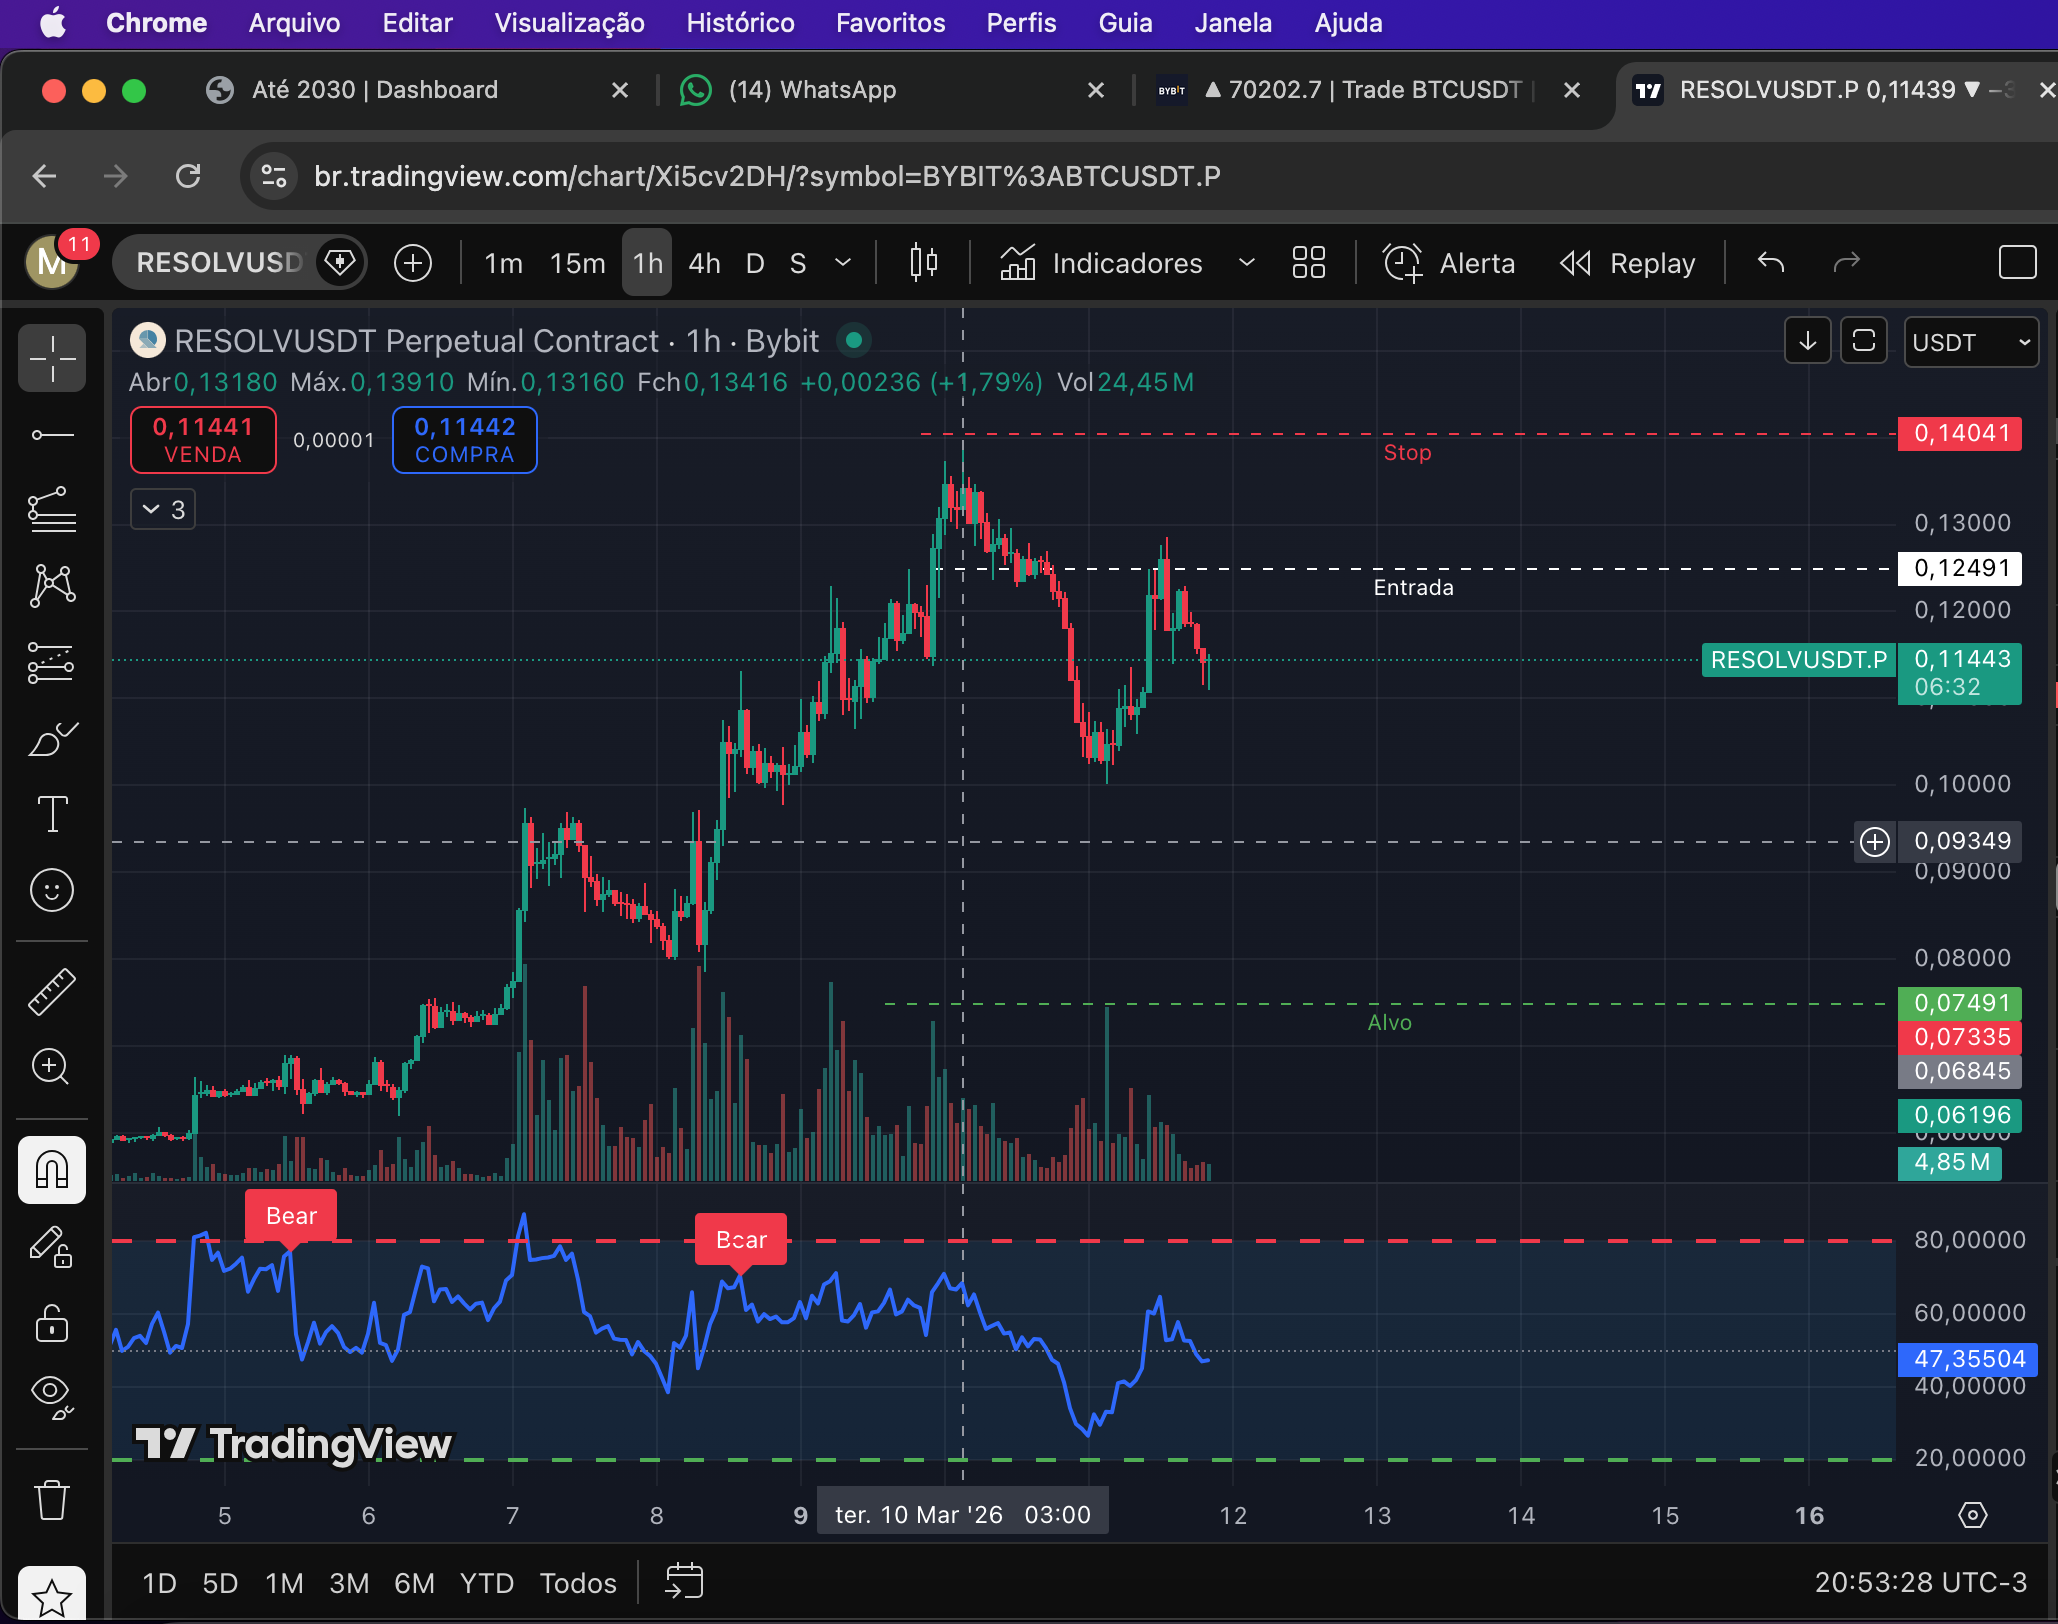
Task: Toggle lock all drawings
Action: coord(52,1323)
